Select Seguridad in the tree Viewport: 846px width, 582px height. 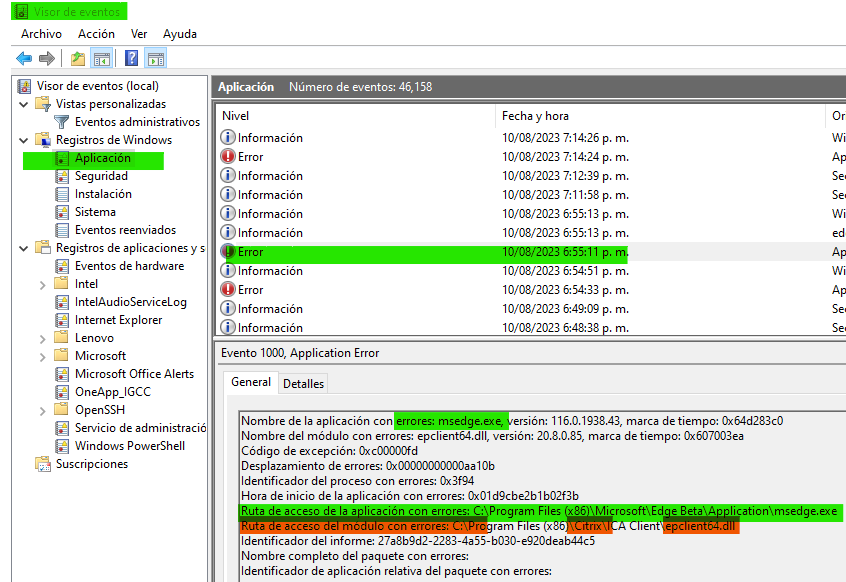tap(101, 176)
